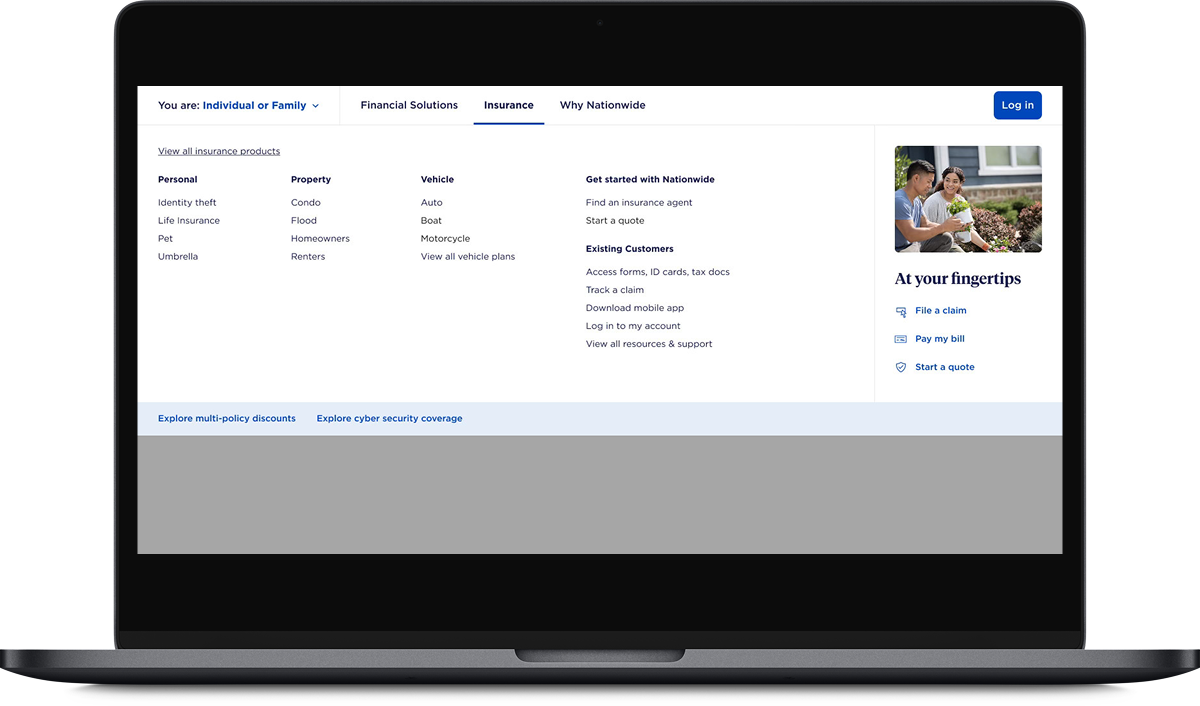Click the Start a quote shield icon
The width and height of the screenshot is (1200, 706).
901,367
